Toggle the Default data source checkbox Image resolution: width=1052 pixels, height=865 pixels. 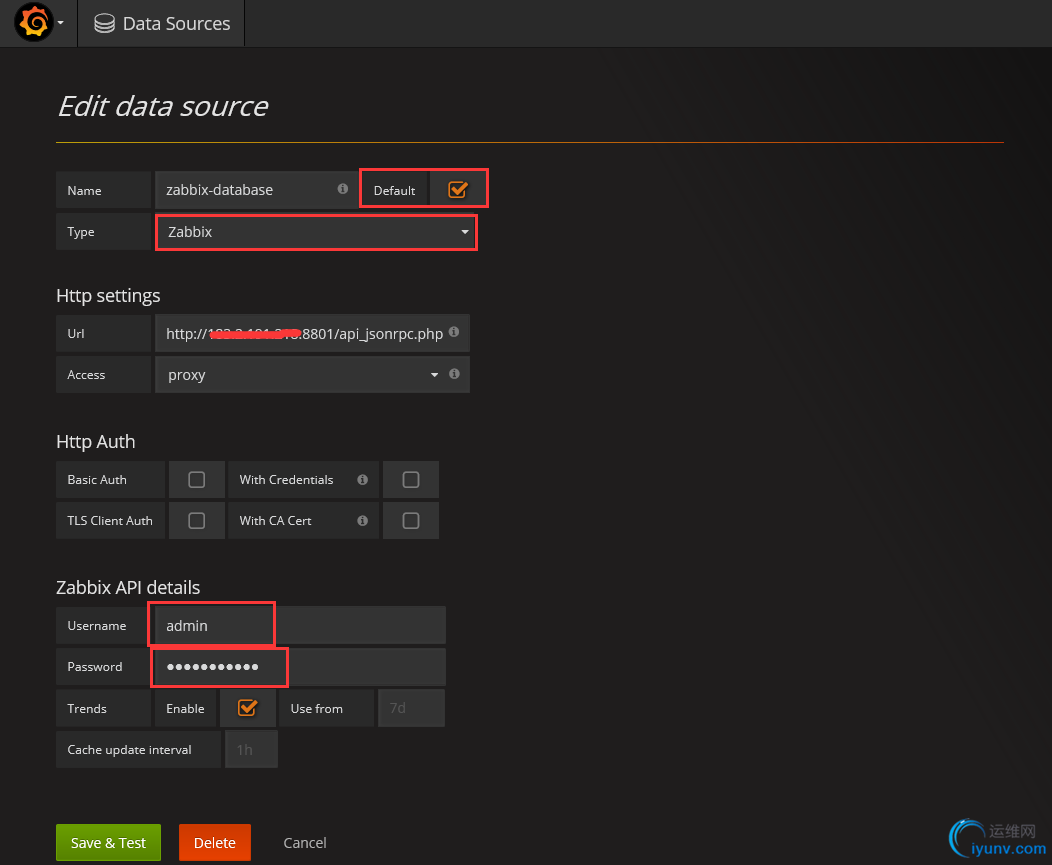coord(458,189)
